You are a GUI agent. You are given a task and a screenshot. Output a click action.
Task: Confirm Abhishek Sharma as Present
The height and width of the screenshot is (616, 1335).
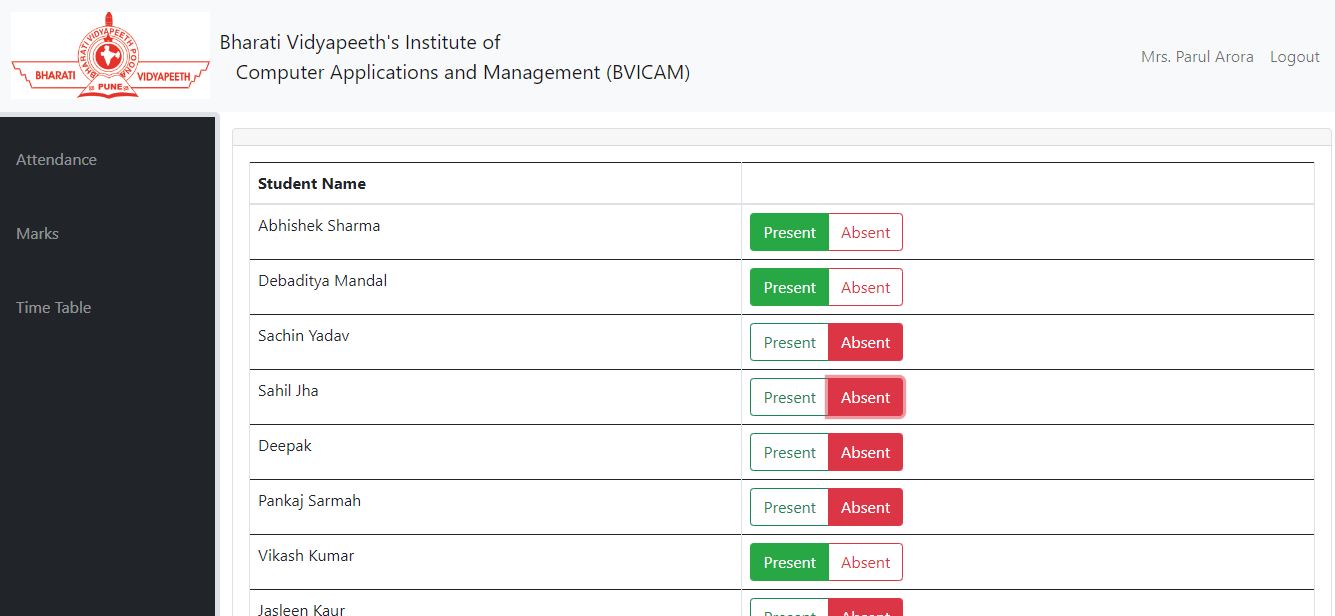[789, 232]
